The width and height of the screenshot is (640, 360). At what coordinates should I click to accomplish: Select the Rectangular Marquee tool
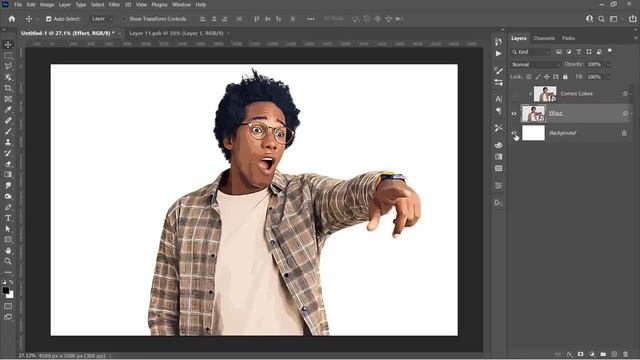pyautogui.click(x=8, y=56)
